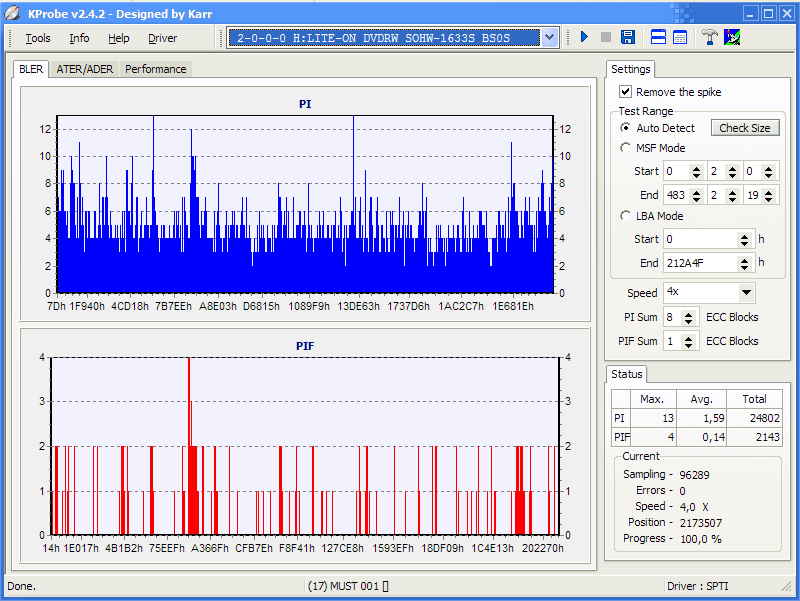Switch to the ATER/ADER tab
The width and height of the screenshot is (800, 601).
click(x=84, y=69)
